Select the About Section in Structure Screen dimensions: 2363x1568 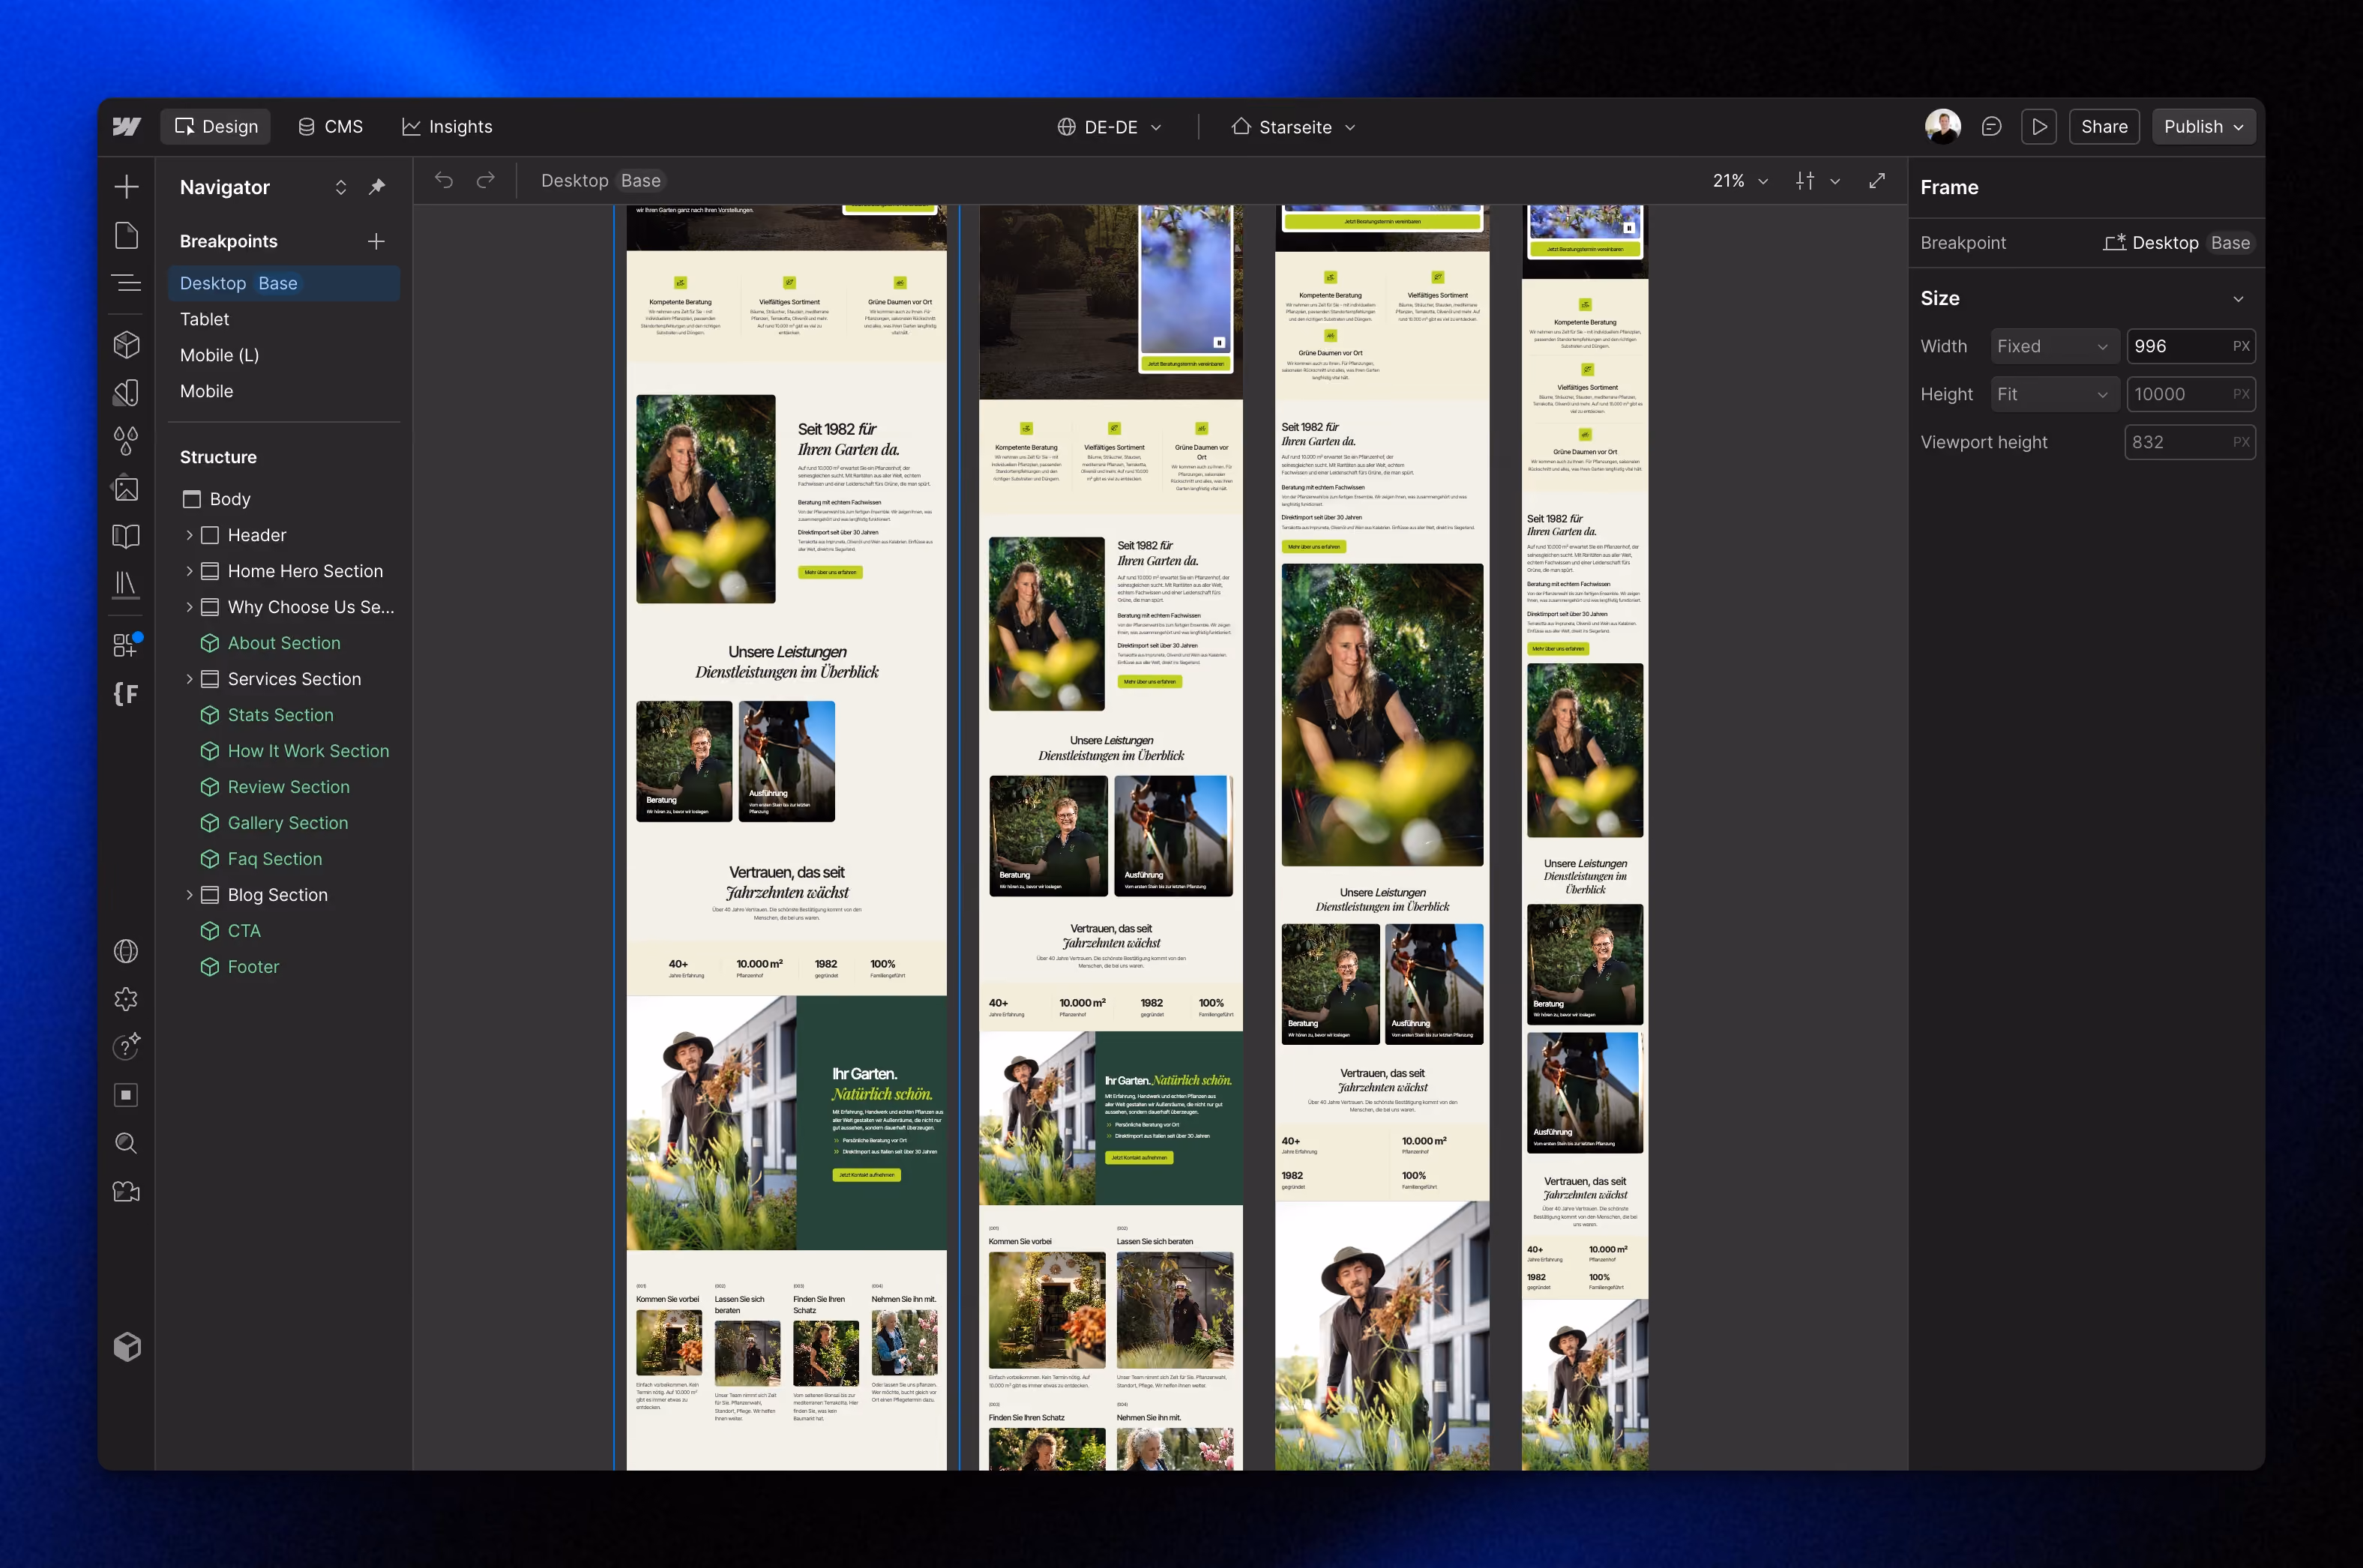coord(284,643)
